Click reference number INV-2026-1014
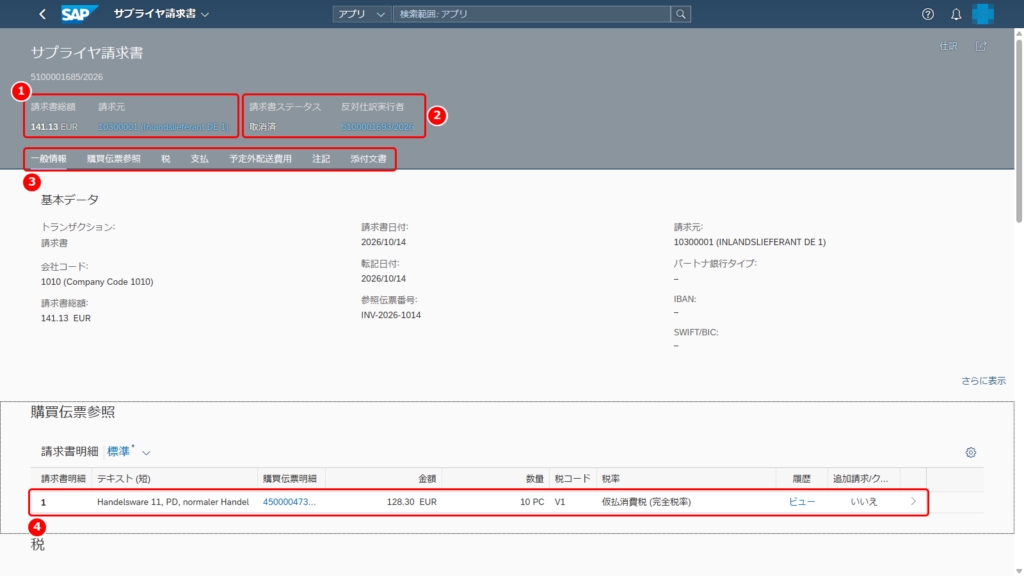The height and width of the screenshot is (576, 1024). point(391,315)
